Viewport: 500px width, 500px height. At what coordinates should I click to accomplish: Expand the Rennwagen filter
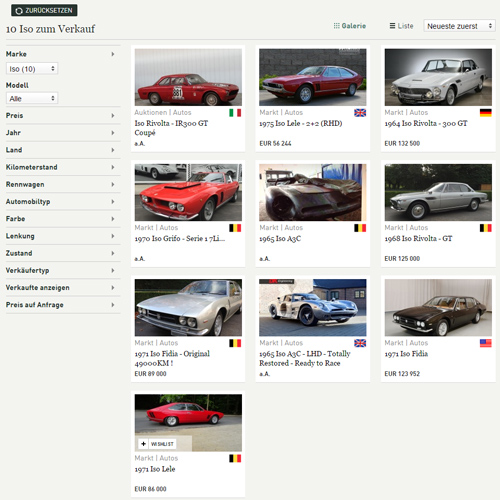63,184
